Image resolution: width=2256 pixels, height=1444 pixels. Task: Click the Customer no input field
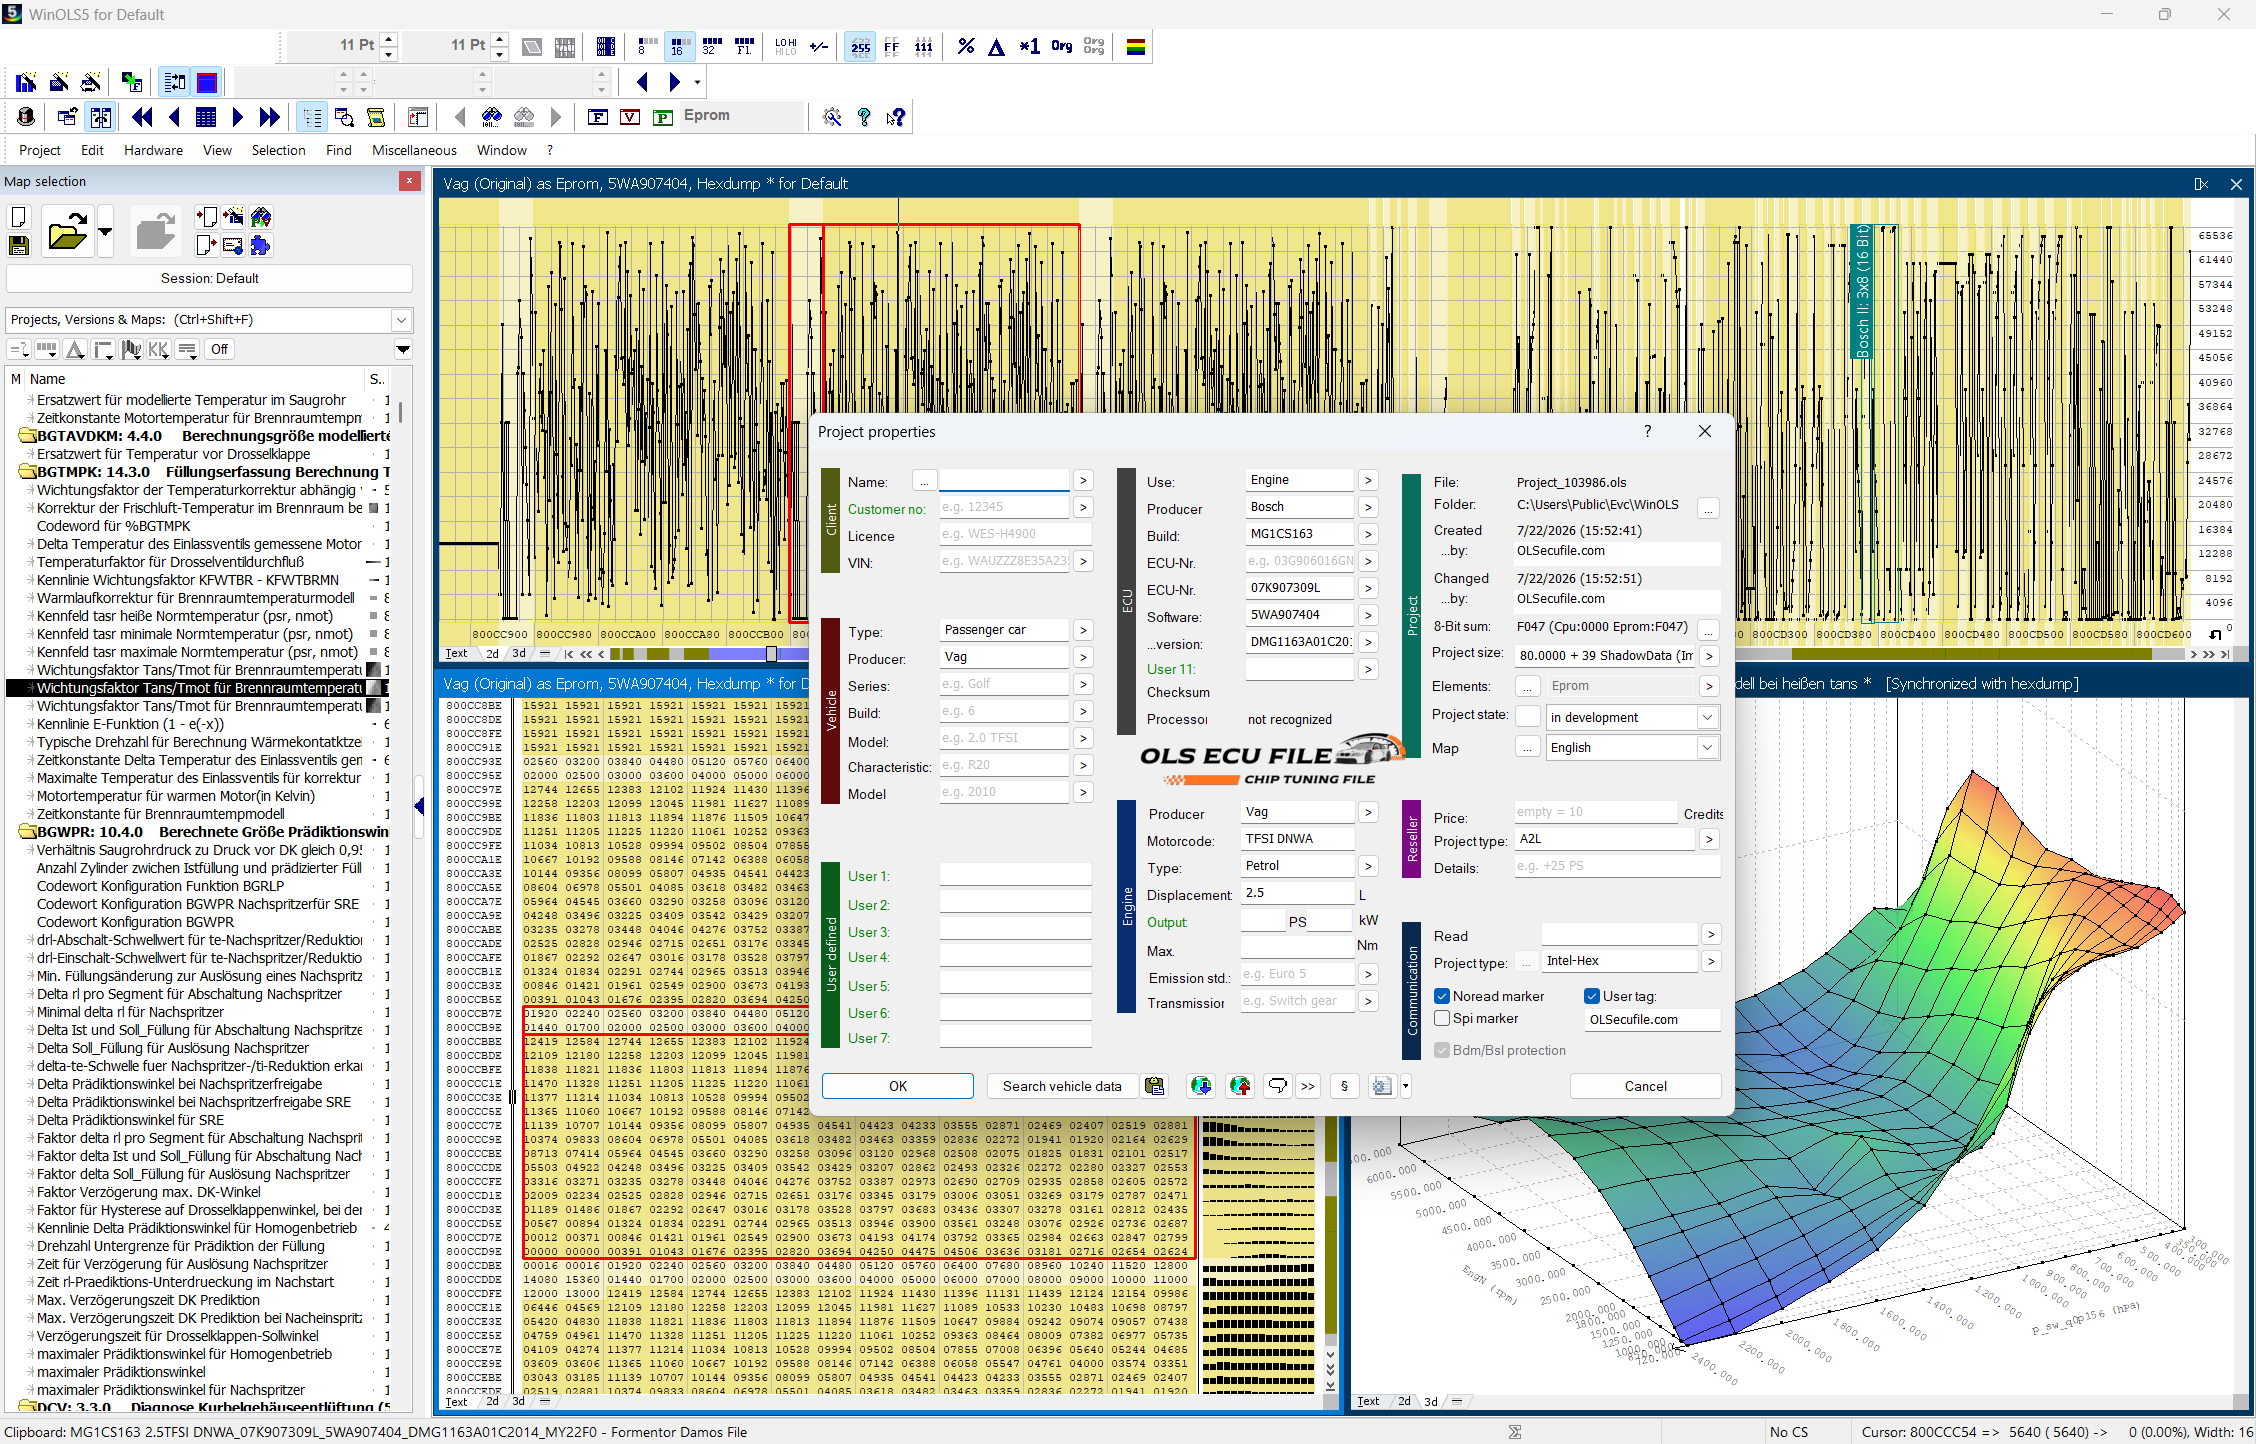pyautogui.click(x=1003, y=507)
